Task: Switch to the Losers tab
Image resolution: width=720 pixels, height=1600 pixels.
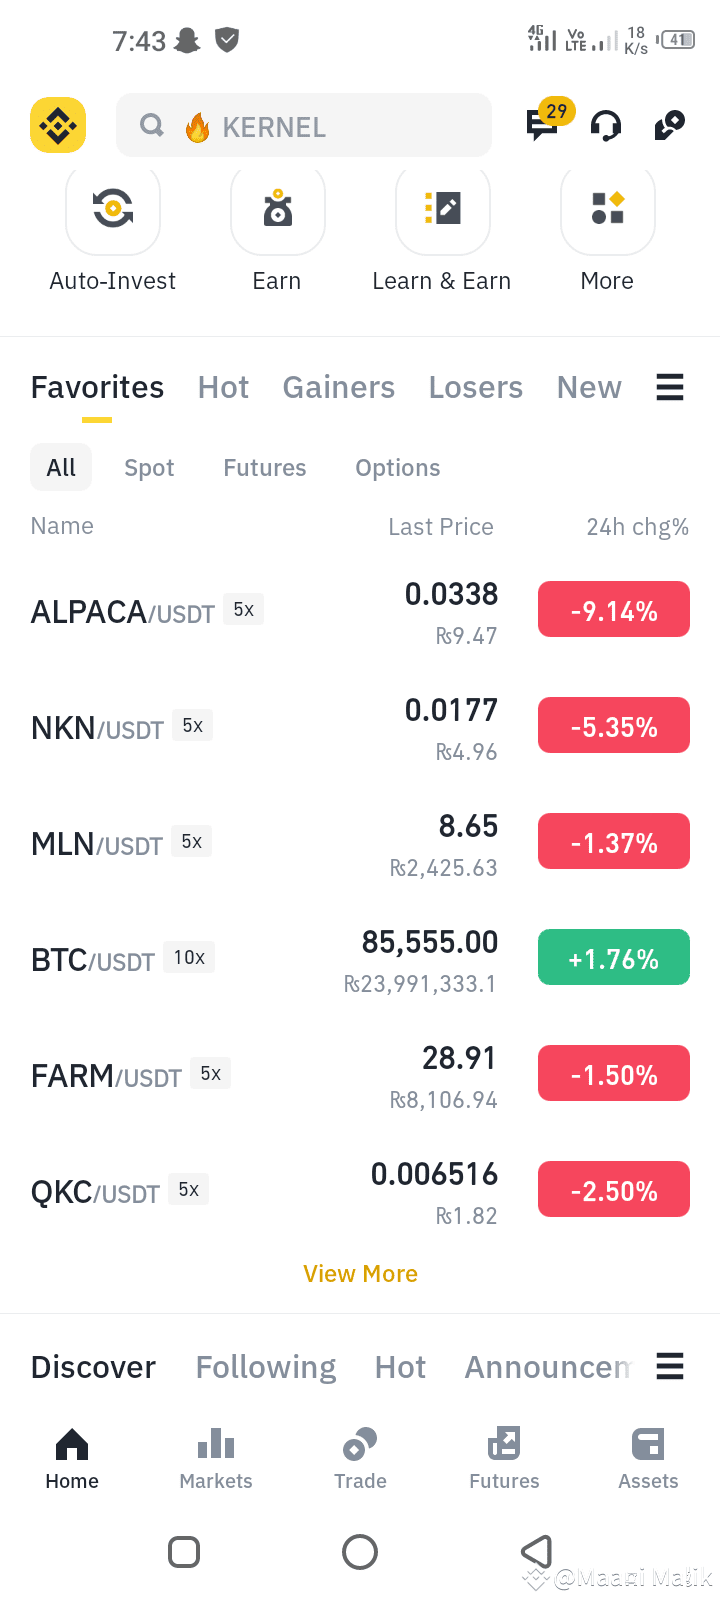Action: [x=476, y=387]
